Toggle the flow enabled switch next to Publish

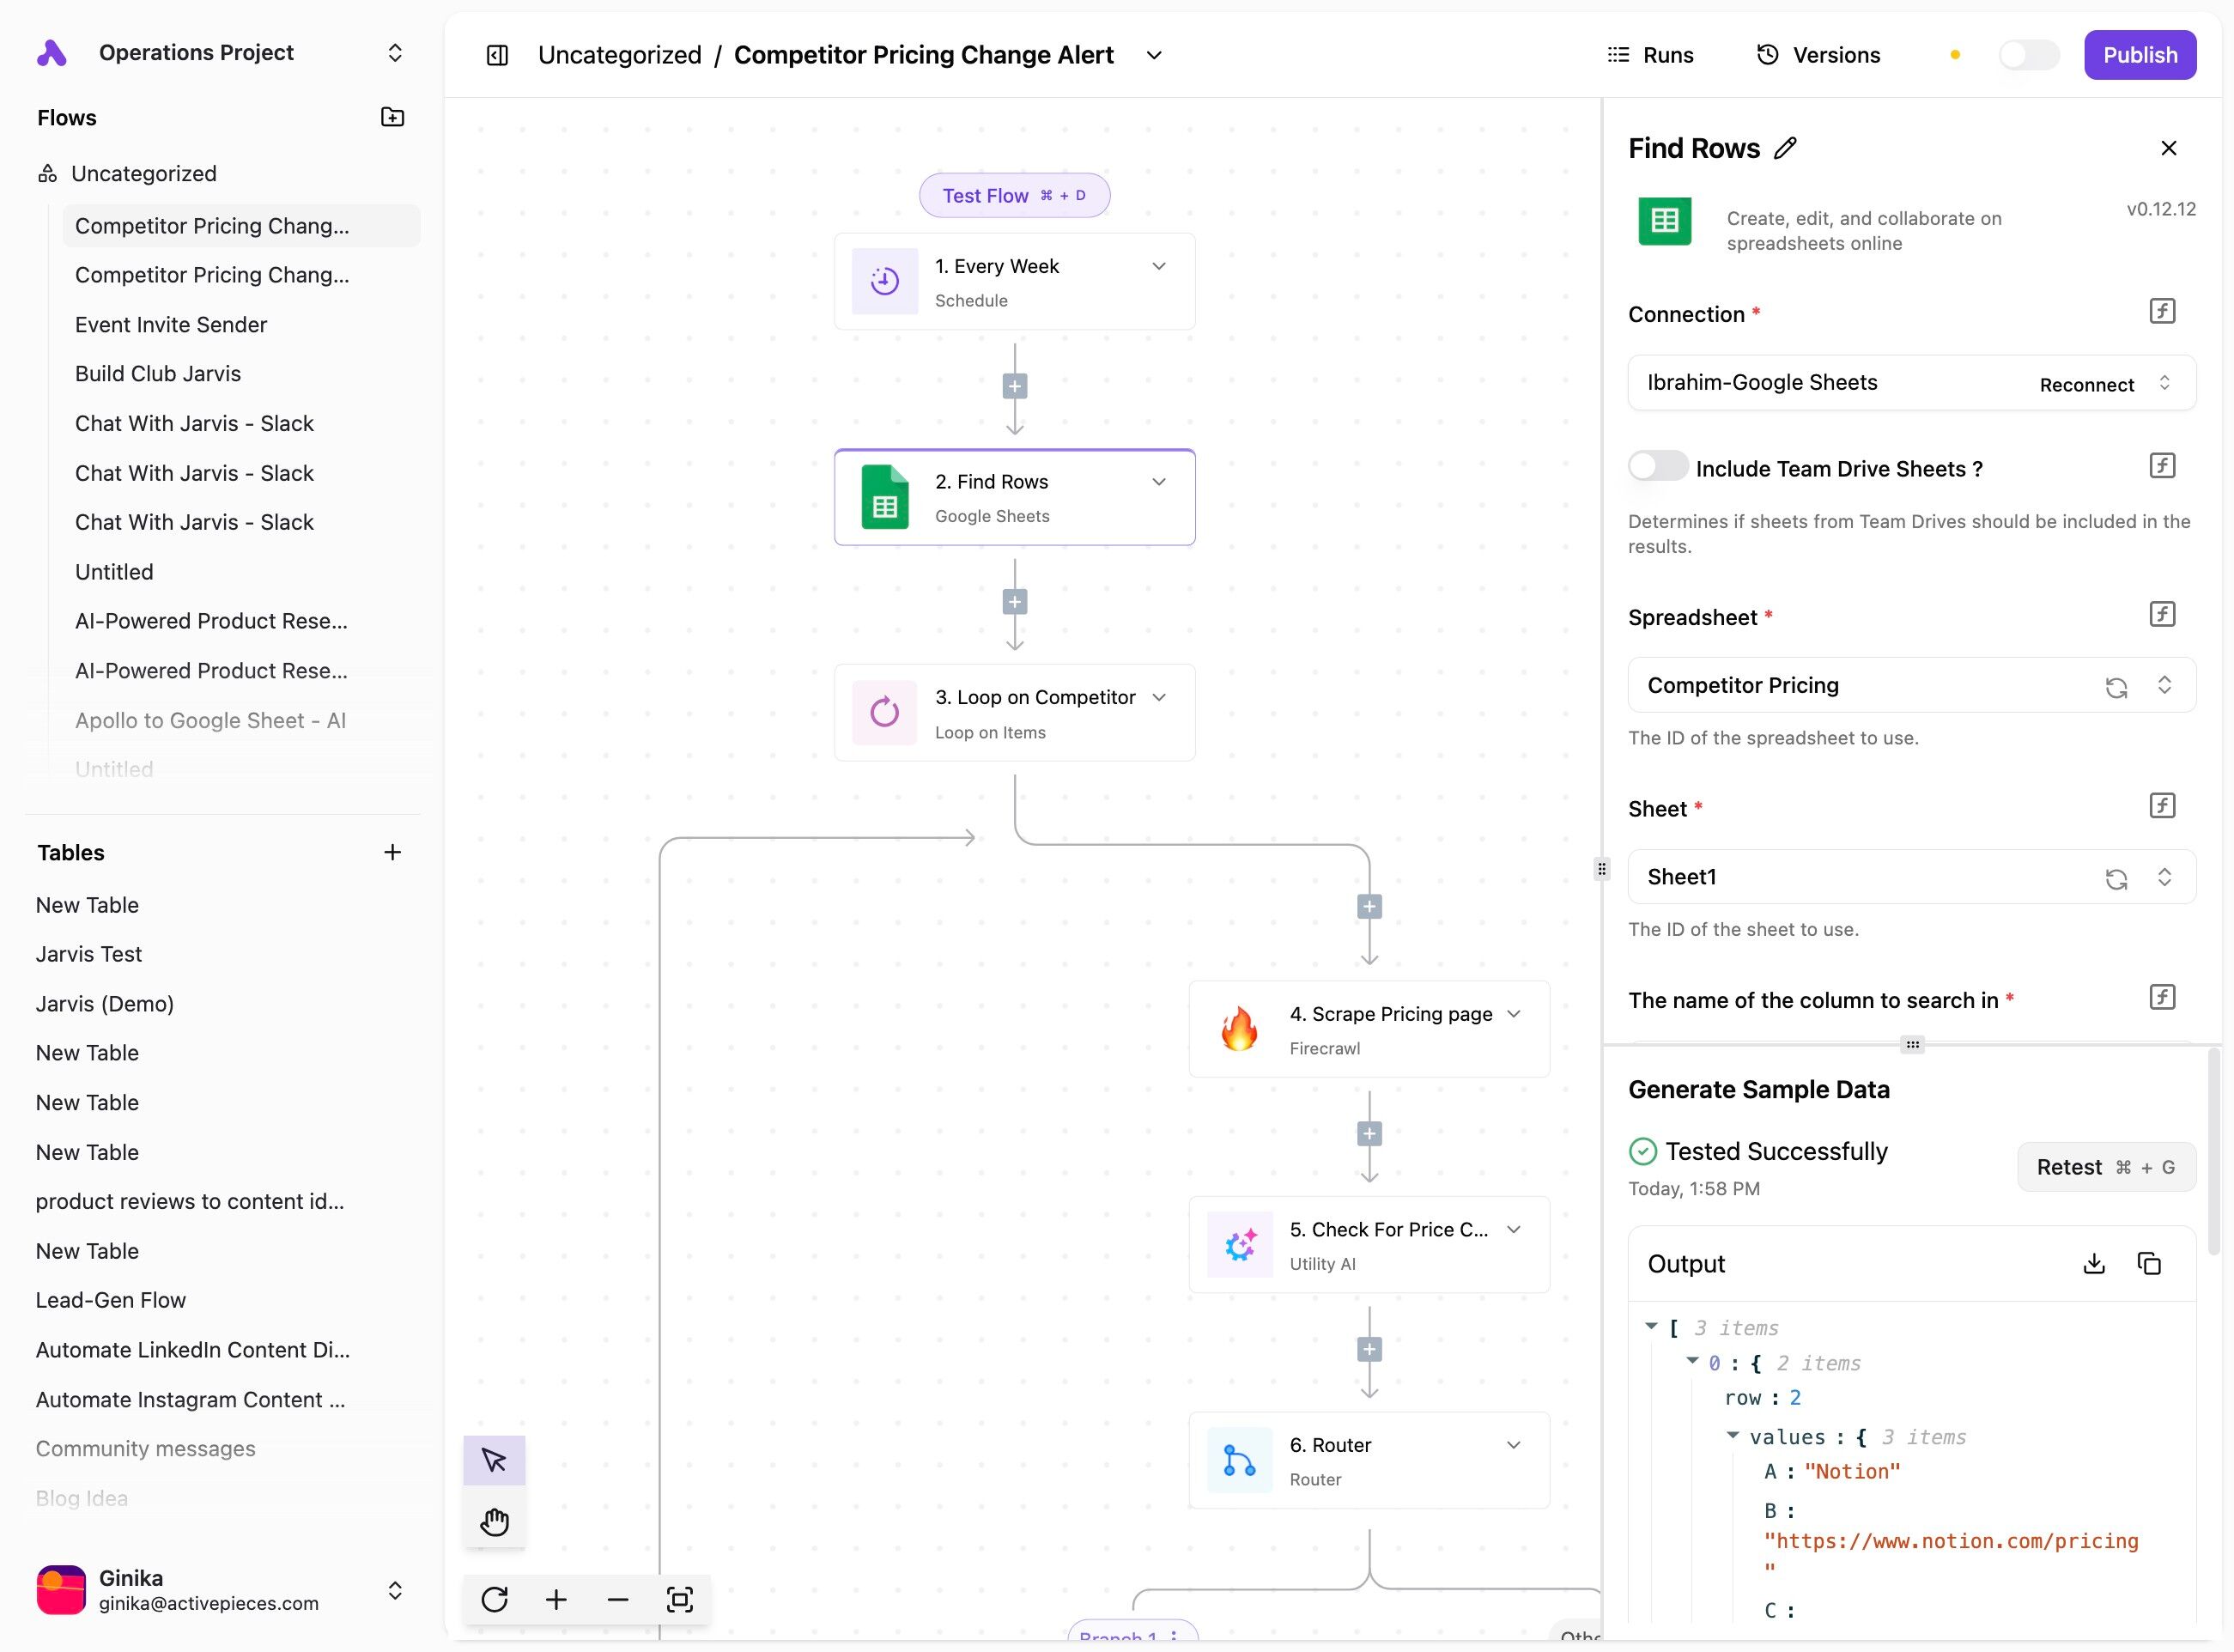2028,55
